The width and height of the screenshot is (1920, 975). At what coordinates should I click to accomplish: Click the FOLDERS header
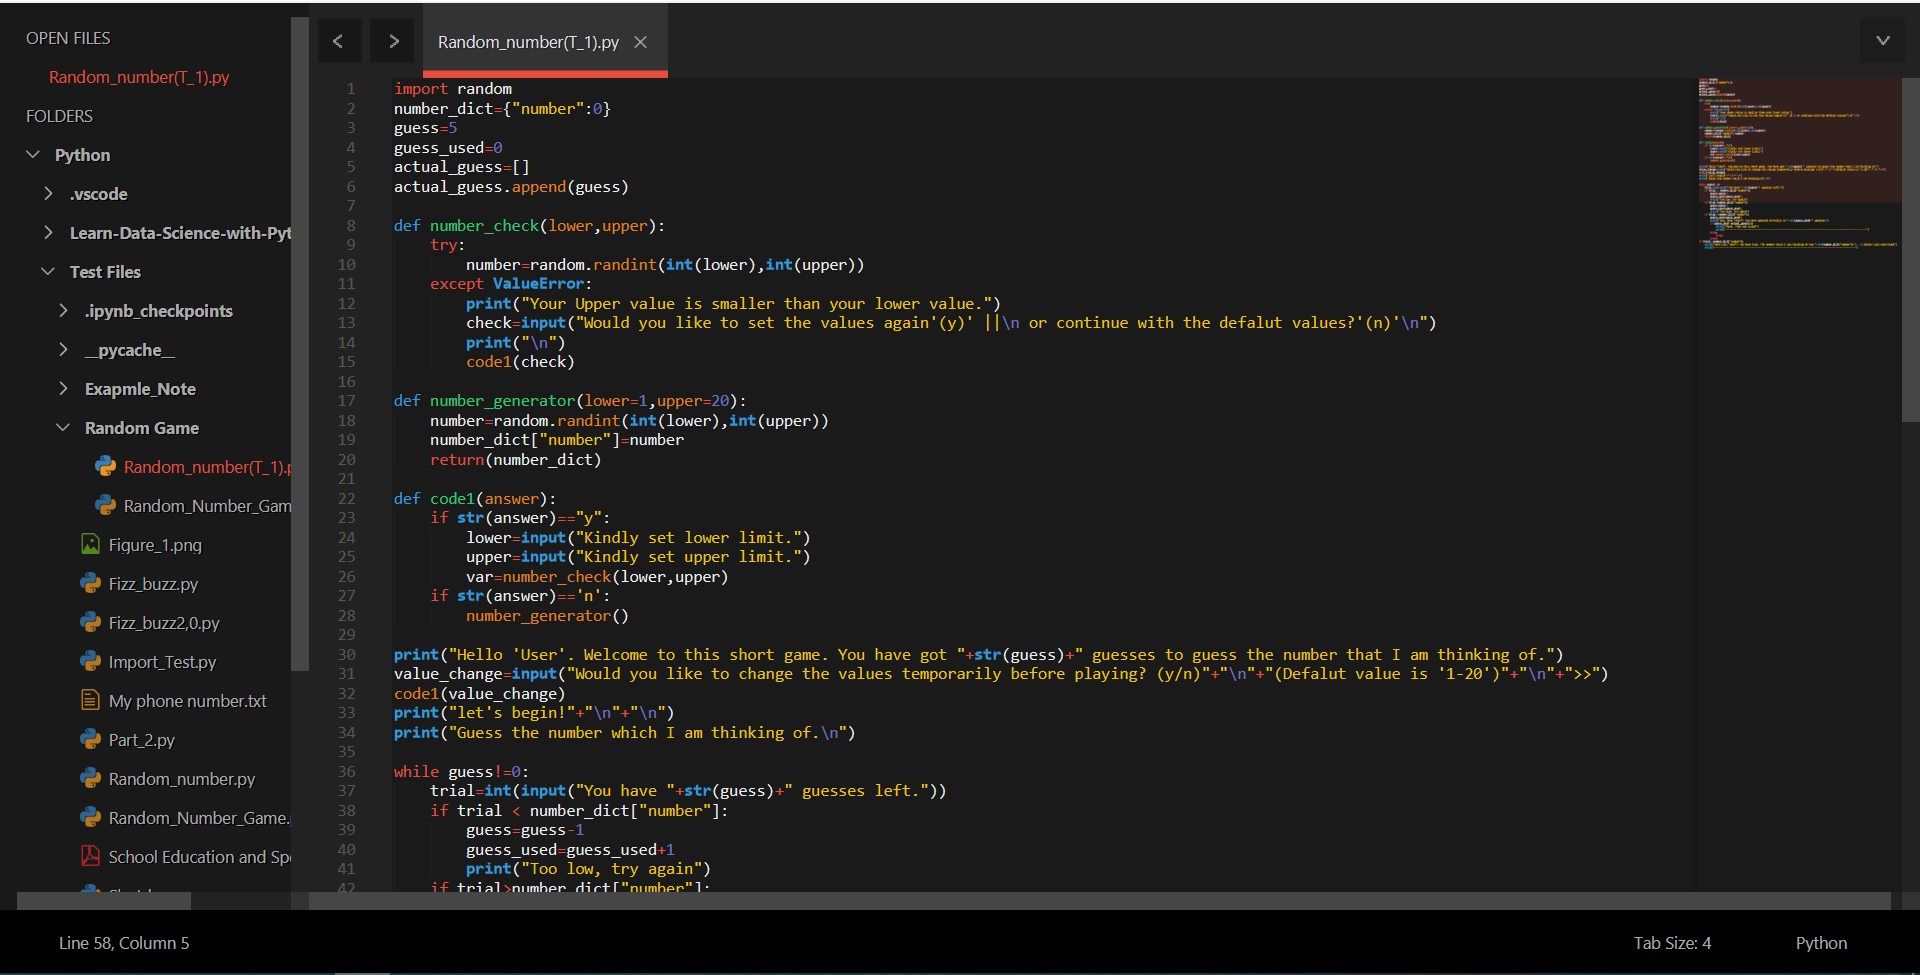(59, 116)
